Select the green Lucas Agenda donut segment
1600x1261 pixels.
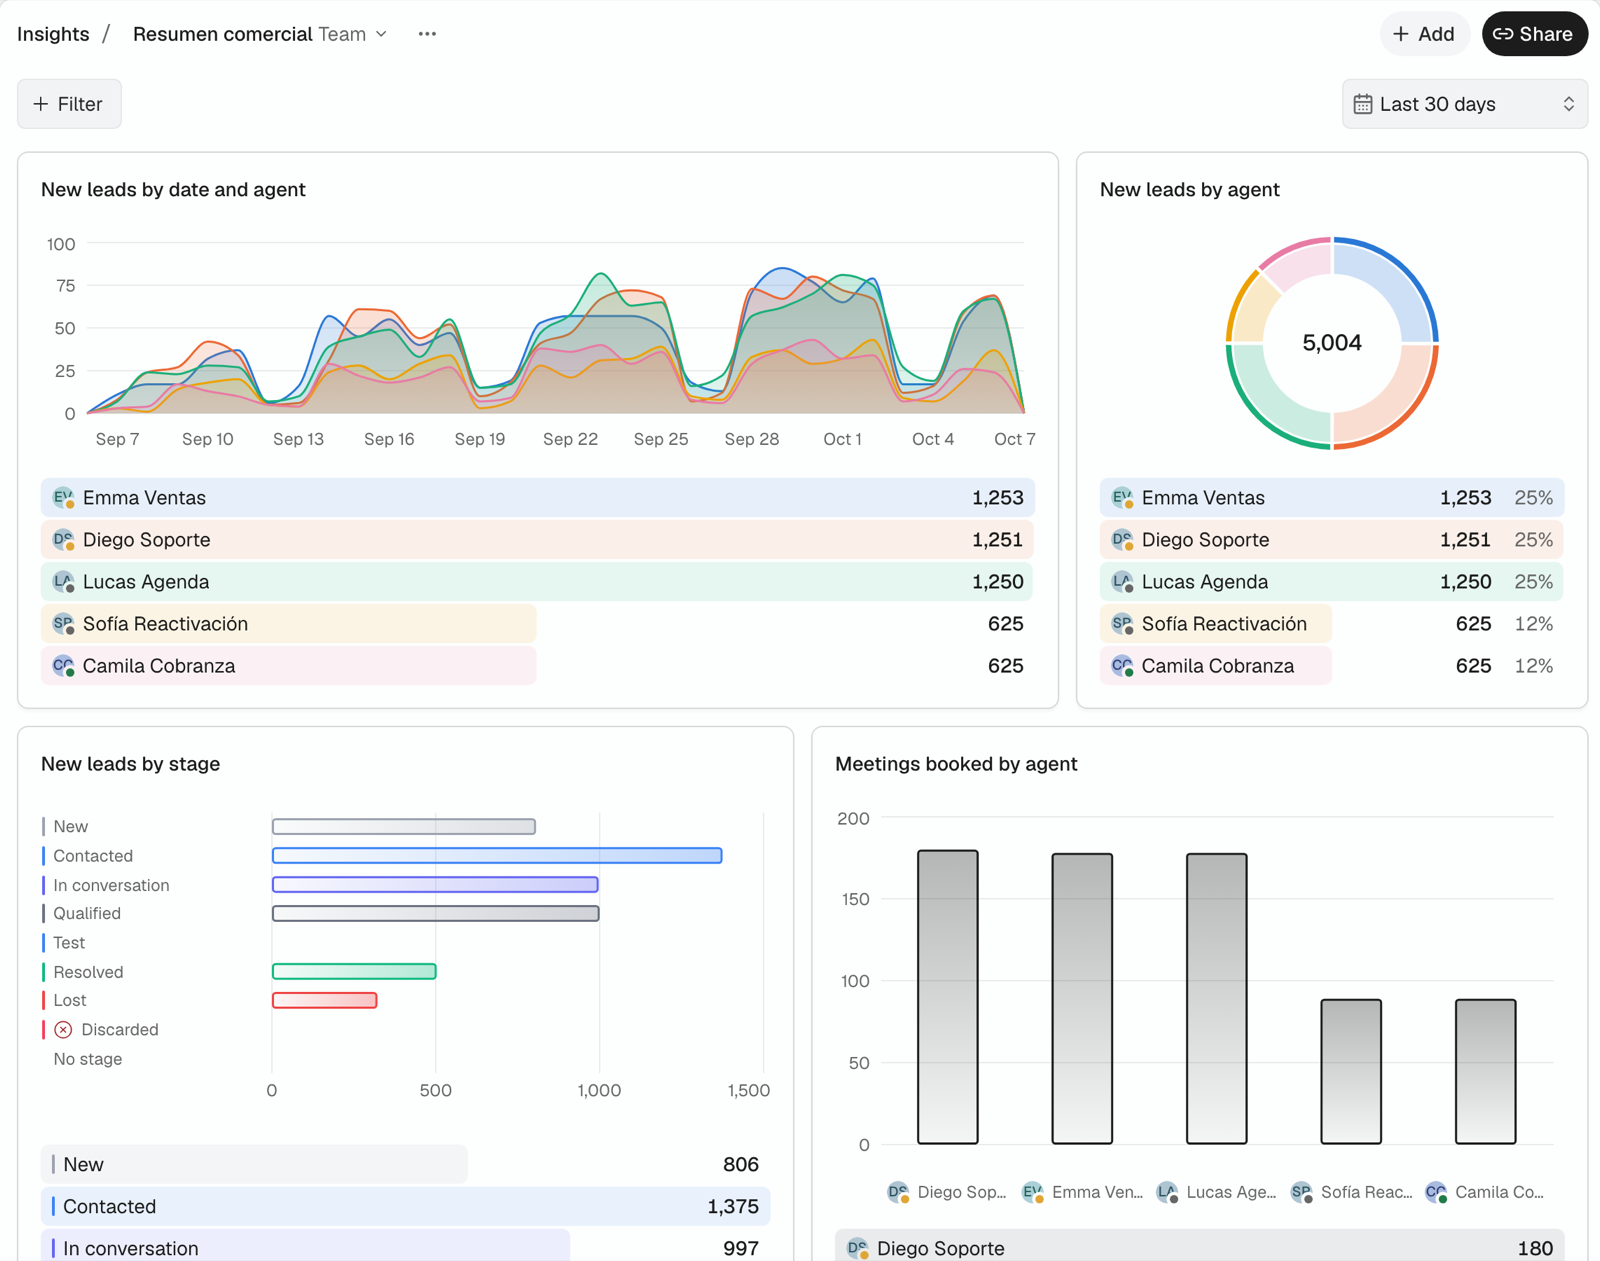(x=1270, y=405)
